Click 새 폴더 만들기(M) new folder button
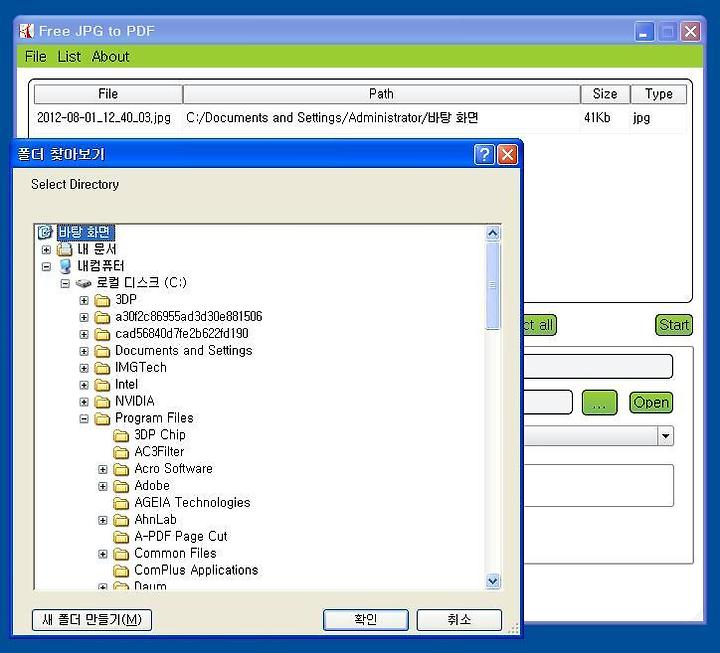Image resolution: width=720 pixels, height=653 pixels. tap(92, 620)
